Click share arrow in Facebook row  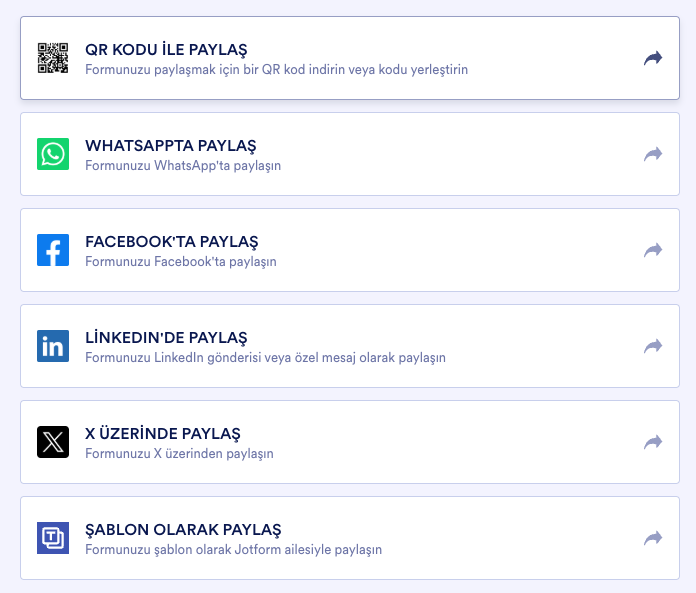[x=653, y=250]
